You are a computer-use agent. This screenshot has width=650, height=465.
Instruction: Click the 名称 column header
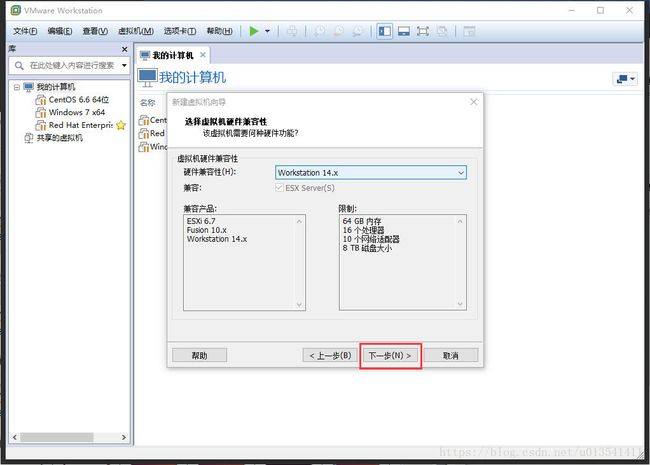click(x=148, y=103)
